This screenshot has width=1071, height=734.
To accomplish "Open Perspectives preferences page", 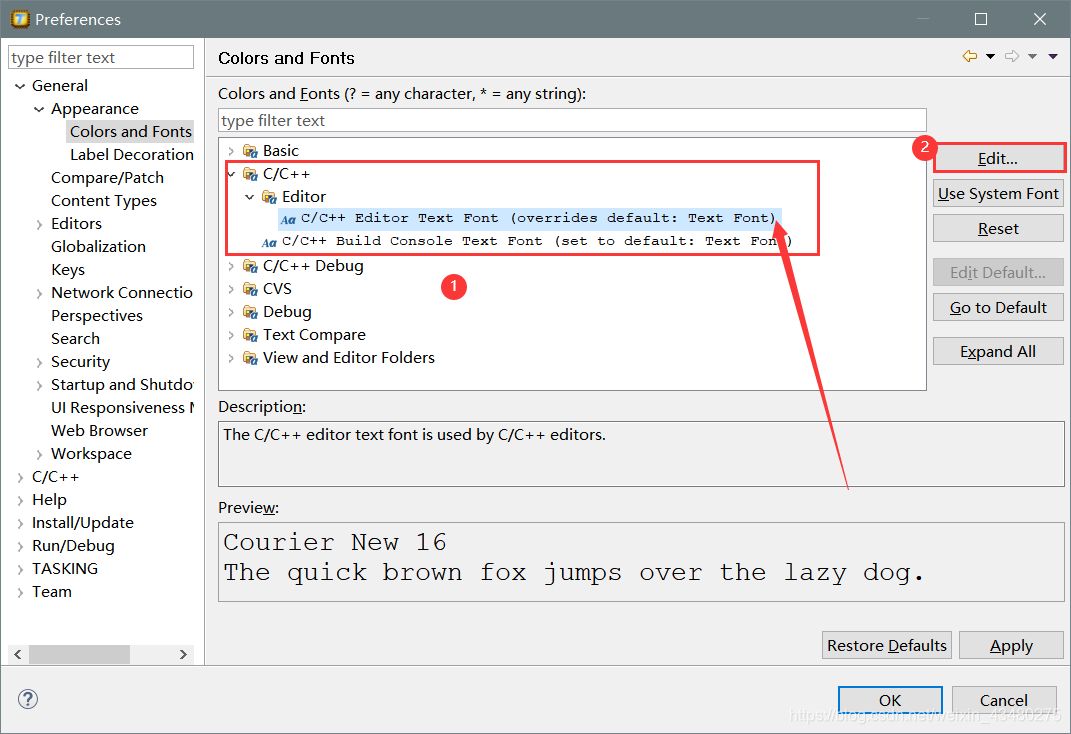I will tap(97, 316).
